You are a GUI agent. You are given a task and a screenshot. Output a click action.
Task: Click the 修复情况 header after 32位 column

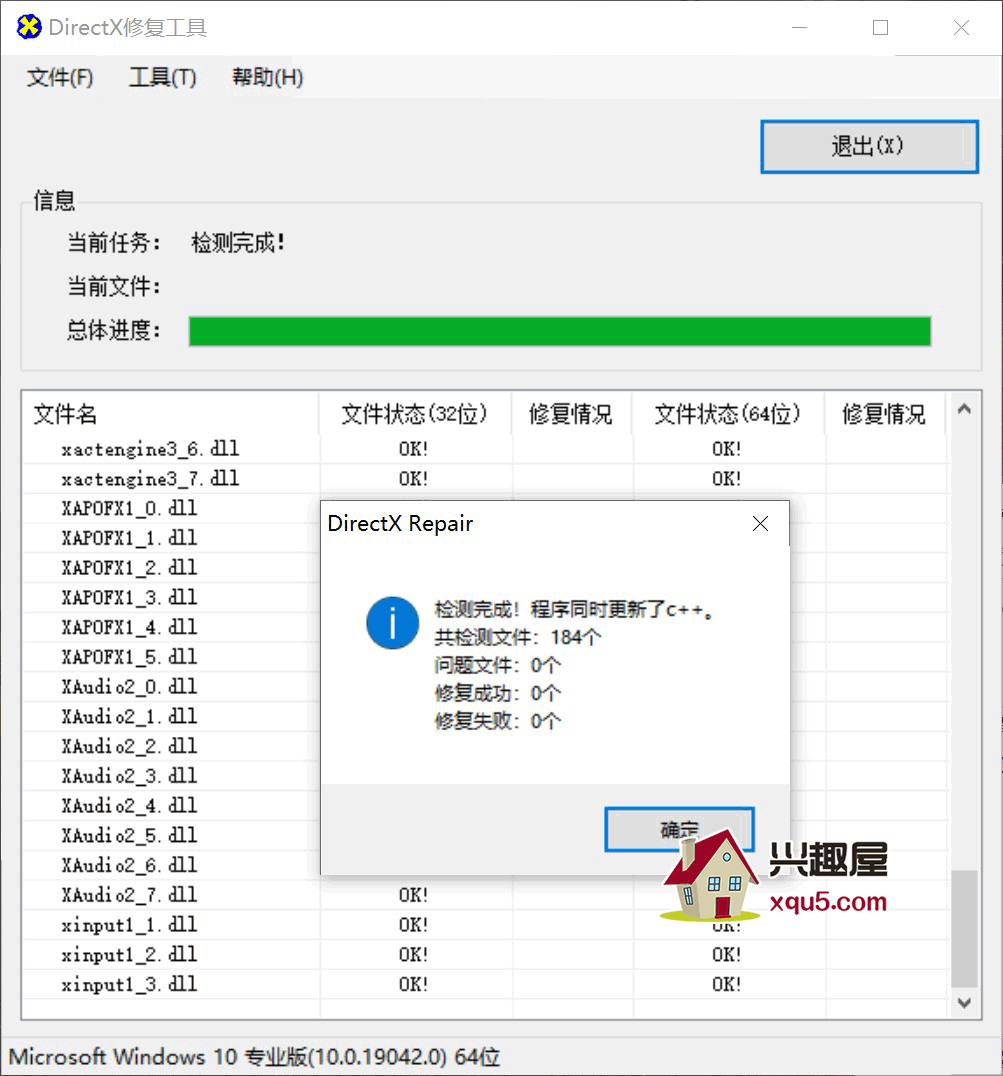[571, 414]
